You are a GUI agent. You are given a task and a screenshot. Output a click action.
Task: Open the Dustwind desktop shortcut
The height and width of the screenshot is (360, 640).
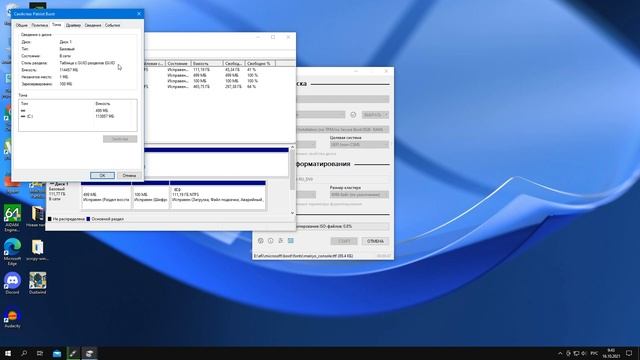tap(38, 283)
